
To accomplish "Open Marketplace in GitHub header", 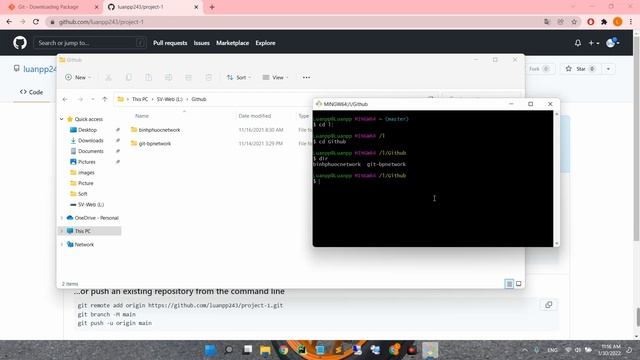I will pyautogui.click(x=232, y=43).
